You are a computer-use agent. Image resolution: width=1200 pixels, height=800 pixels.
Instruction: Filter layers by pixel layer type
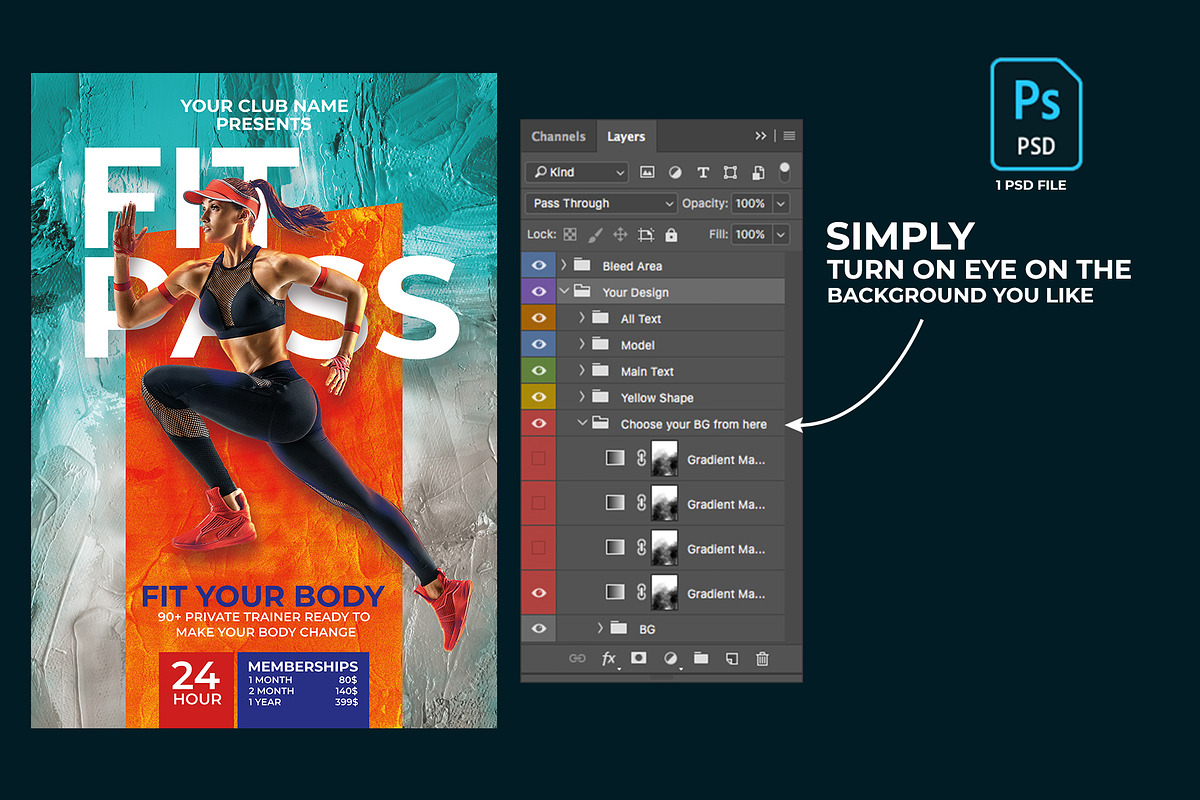(x=647, y=172)
